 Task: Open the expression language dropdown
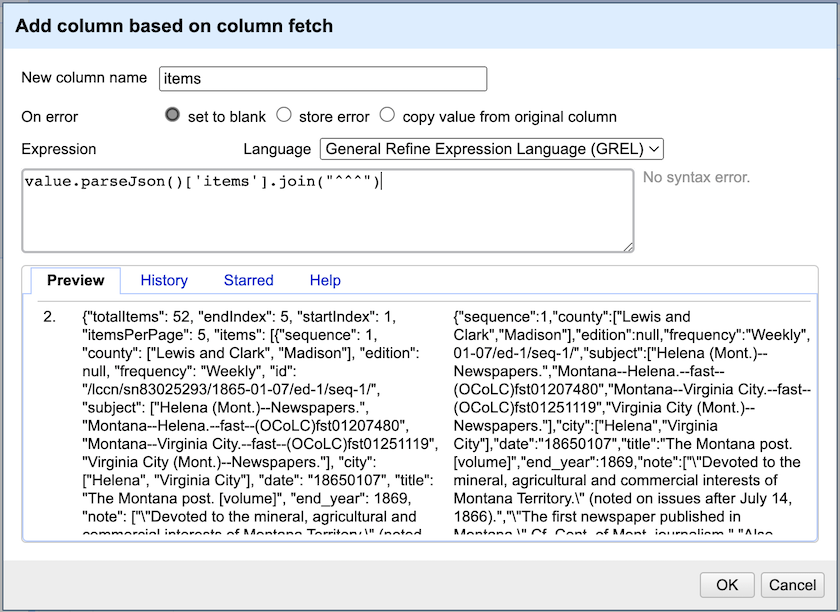click(x=655, y=149)
